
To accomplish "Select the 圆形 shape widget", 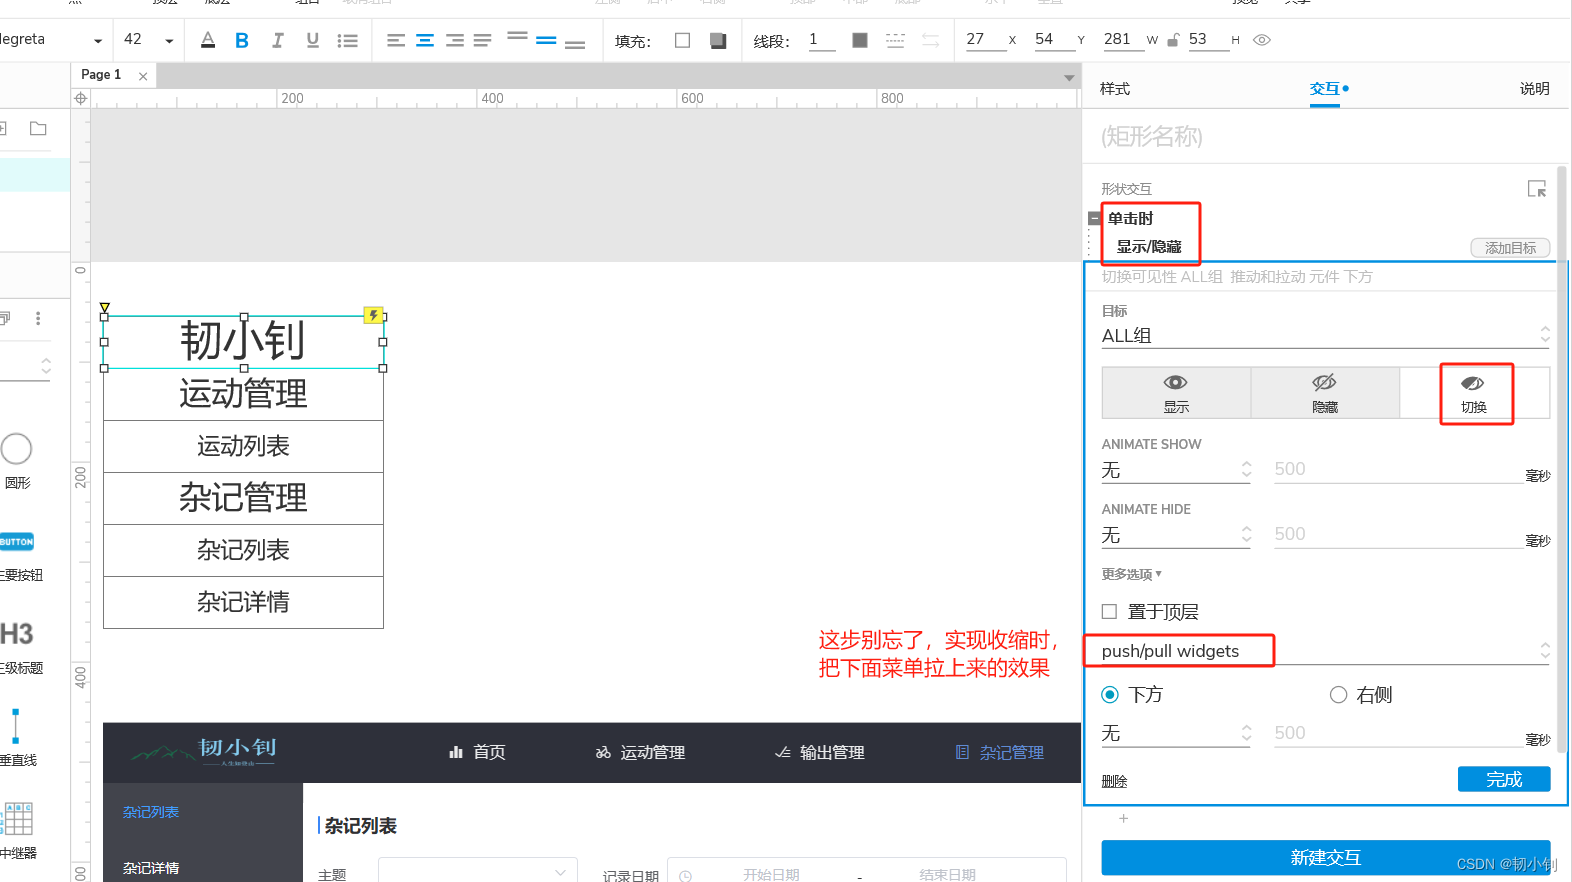I will pyautogui.click(x=17, y=461).
